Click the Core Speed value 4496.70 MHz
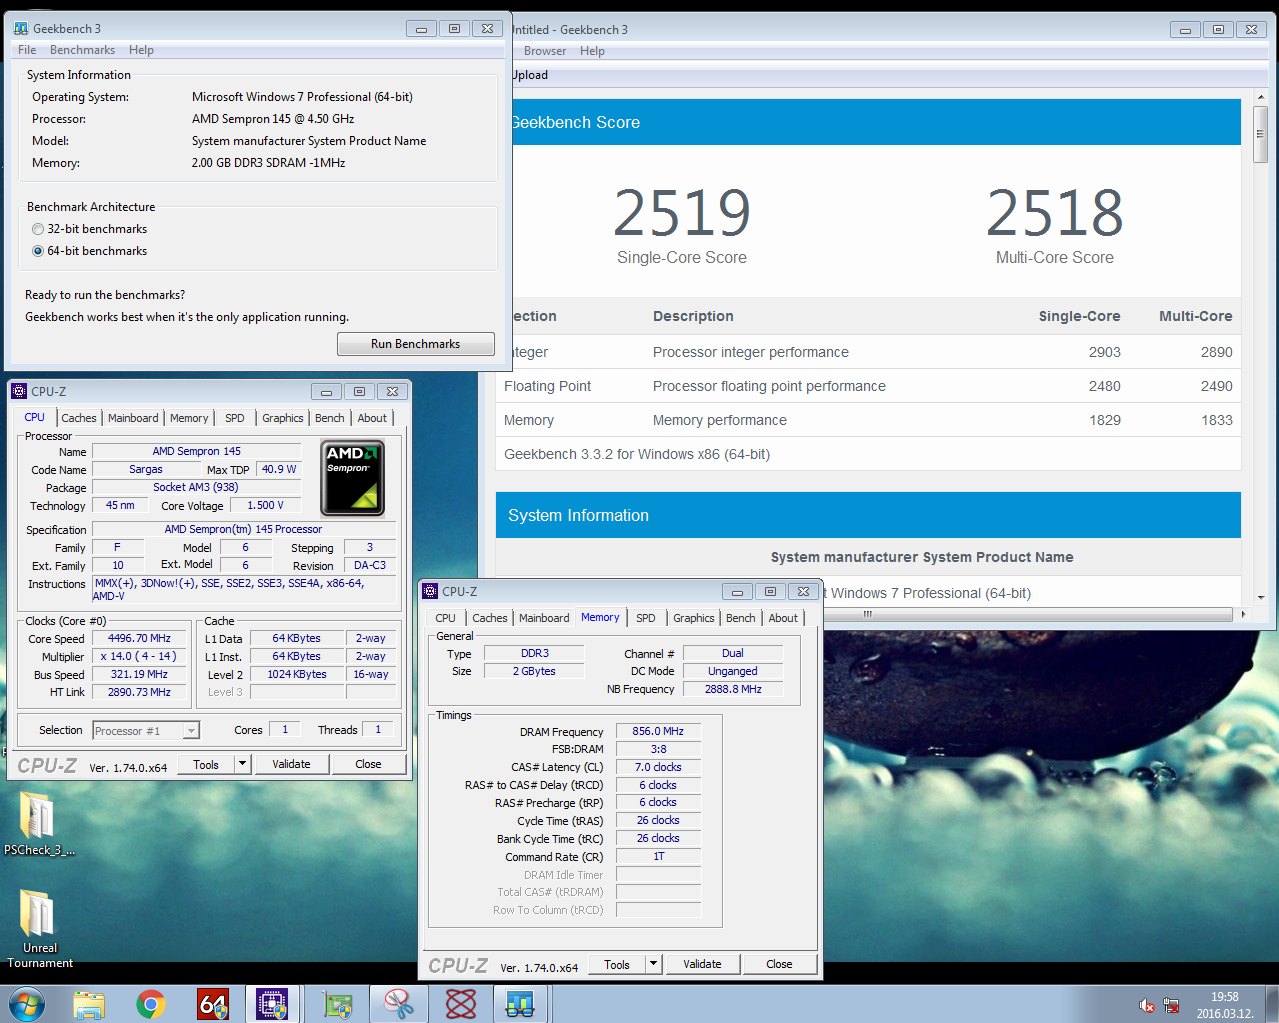 click(x=139, y=638)
